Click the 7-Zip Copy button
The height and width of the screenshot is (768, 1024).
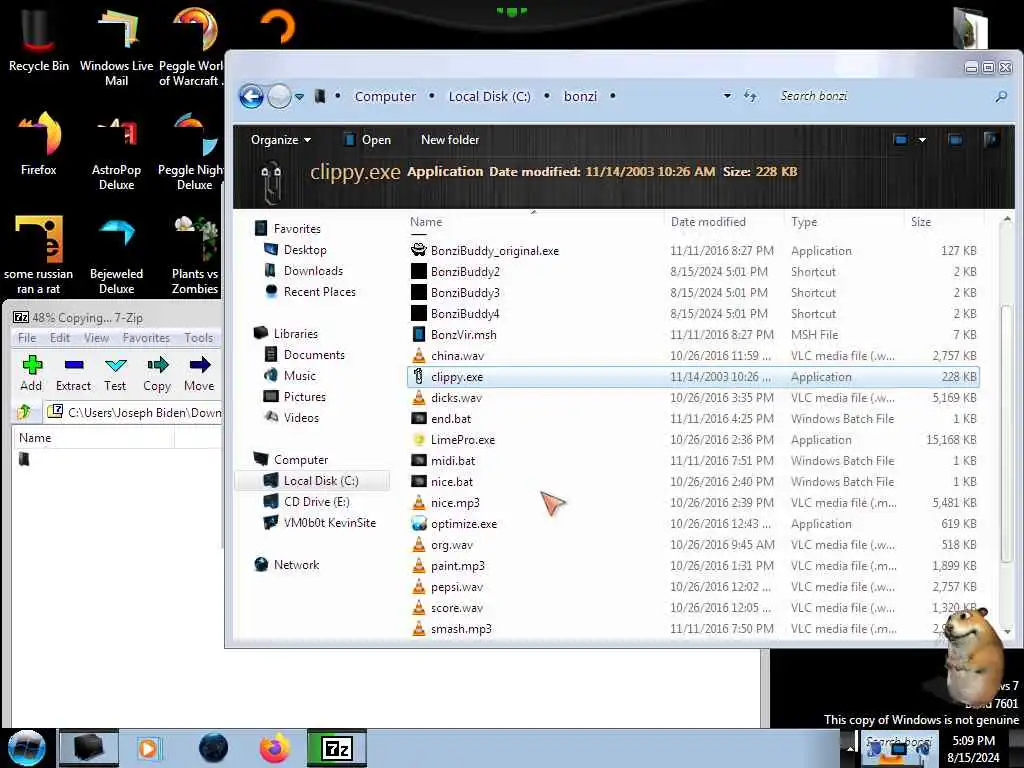pyautogui.click(x=157, y=374)
